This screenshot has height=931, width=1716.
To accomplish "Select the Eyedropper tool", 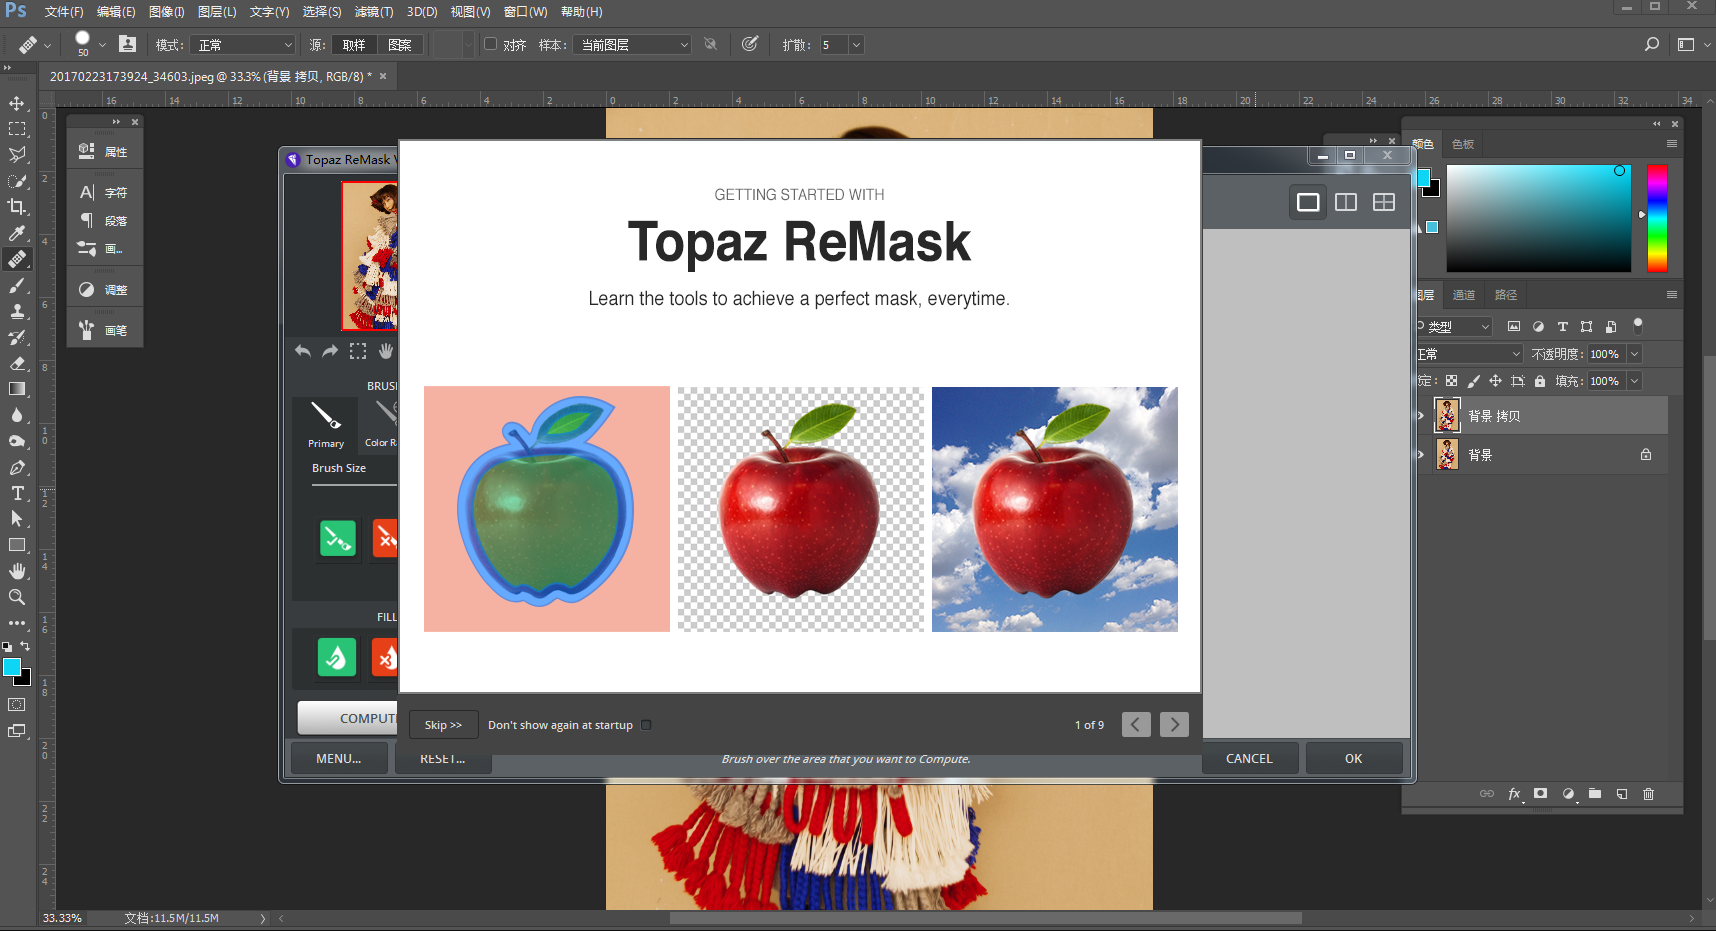I will (x=17, y=233).
